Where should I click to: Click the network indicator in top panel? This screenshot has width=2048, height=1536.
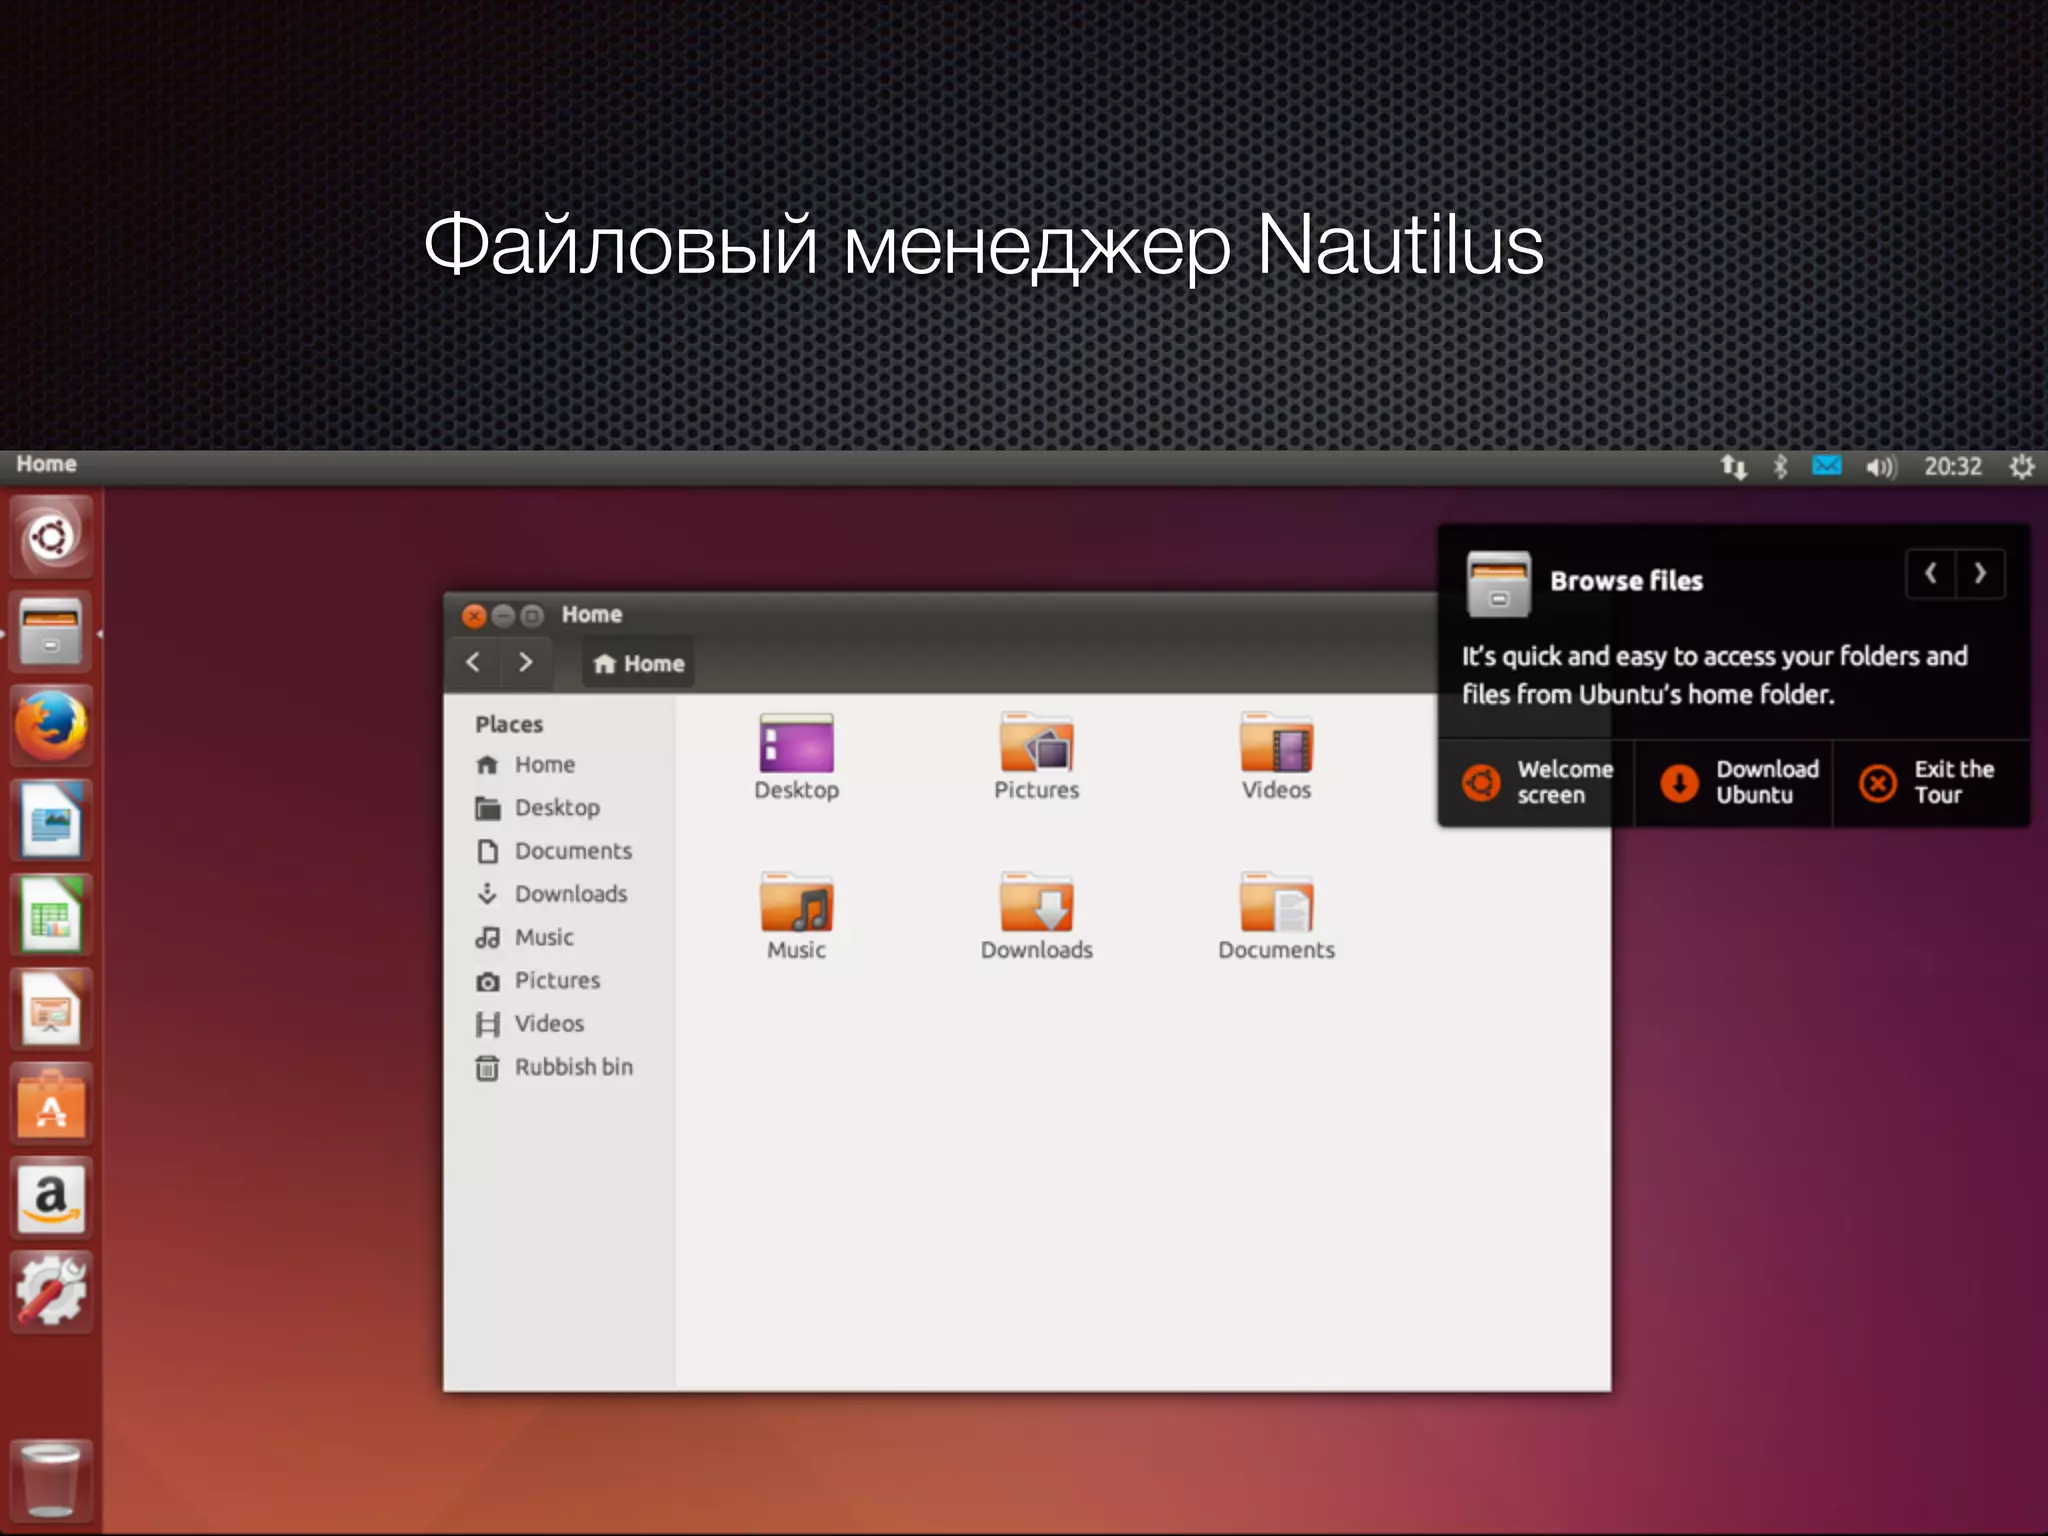point(1733,466)
